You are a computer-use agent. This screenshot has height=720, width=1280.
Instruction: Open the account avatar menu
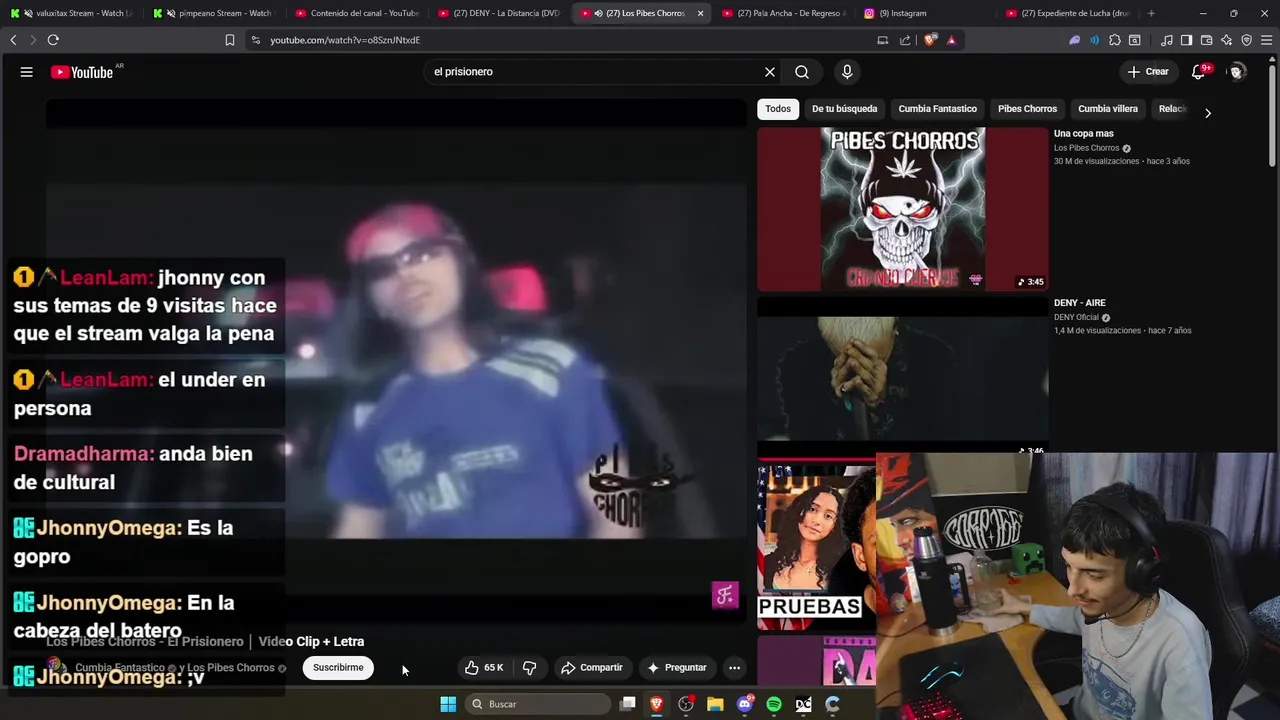pos(1237,72)
